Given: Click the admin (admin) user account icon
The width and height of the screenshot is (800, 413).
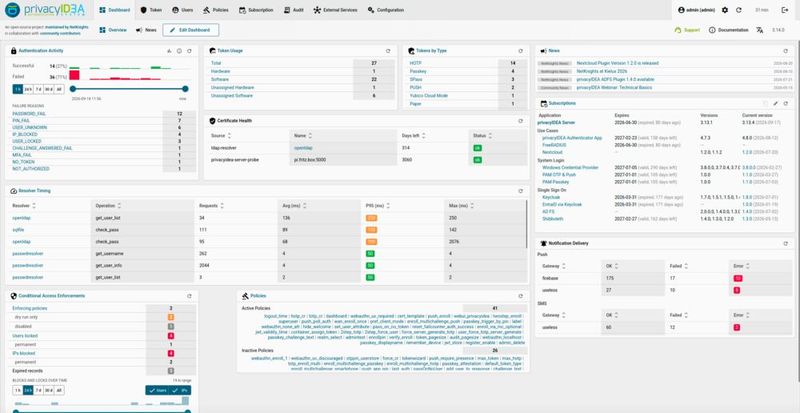Looking at the screenshot, I should [681, 10].
